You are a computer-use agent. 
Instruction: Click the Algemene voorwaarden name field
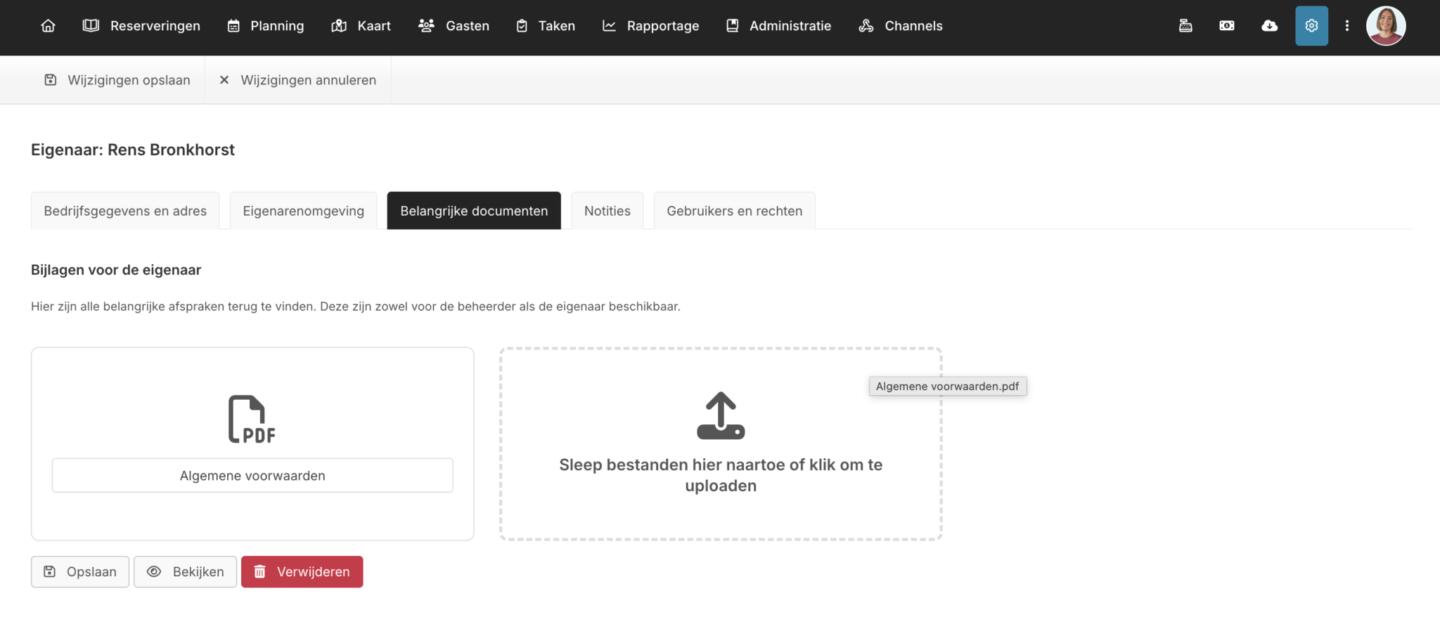tap(252, 476)
